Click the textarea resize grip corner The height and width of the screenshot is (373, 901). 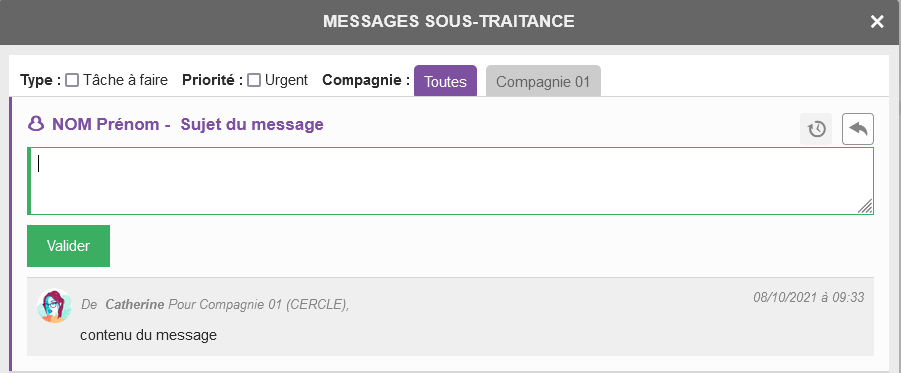point(865,206)
